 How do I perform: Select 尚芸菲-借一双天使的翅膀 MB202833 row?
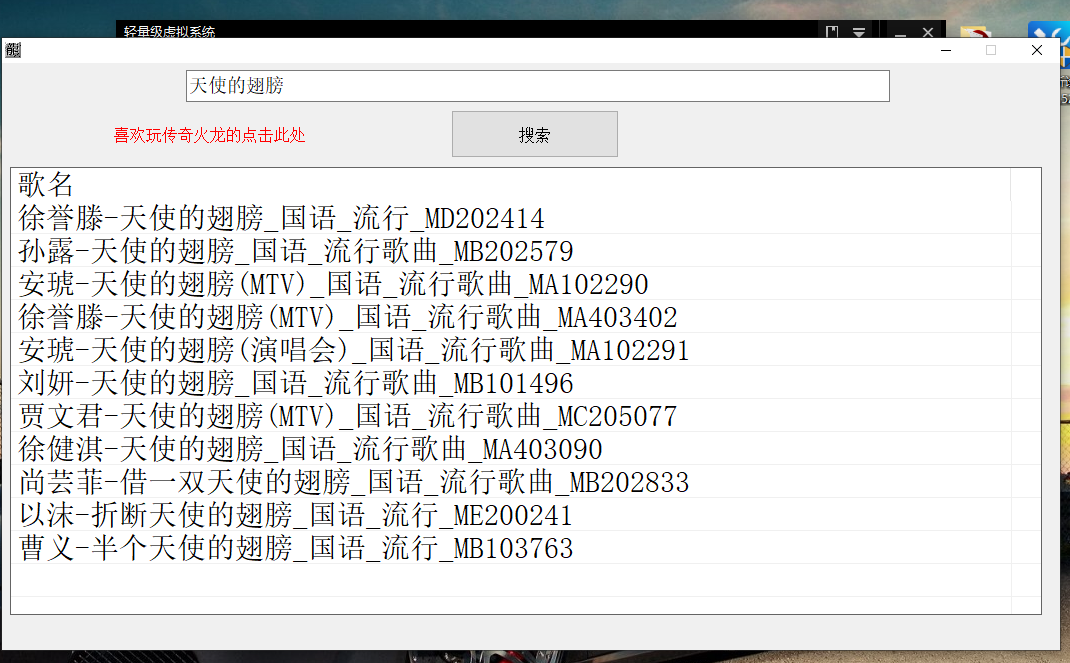pos(354,482)
